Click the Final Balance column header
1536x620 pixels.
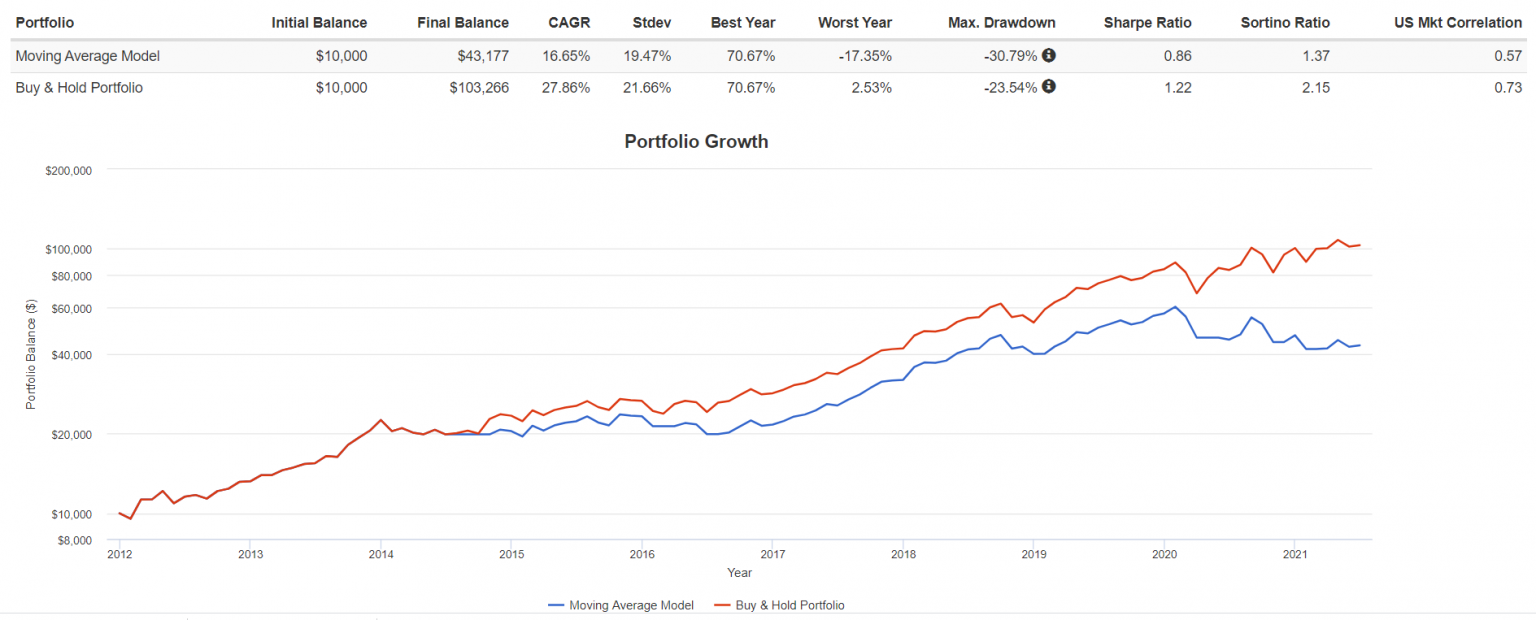tap(462, 22)
